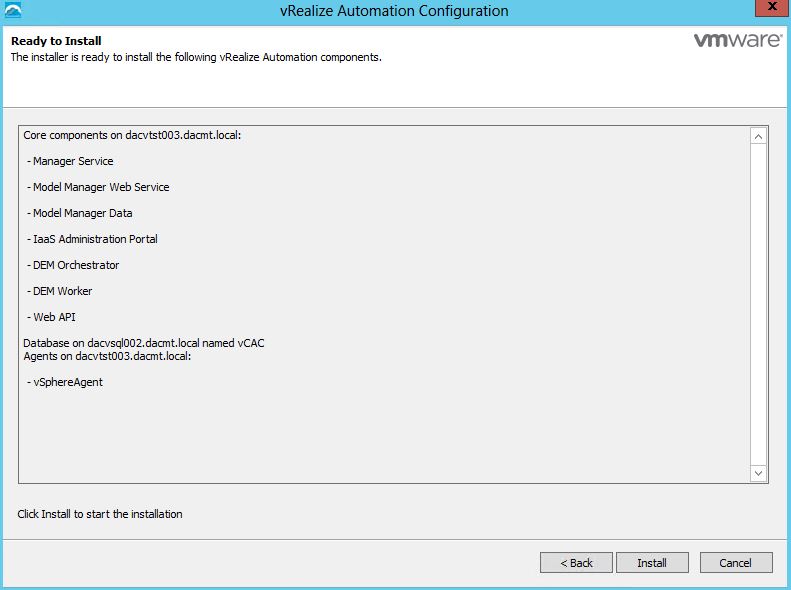Cancel the installation wizard
The height and width of the screenshot is (590, 791).
click(x=736, y=563)
